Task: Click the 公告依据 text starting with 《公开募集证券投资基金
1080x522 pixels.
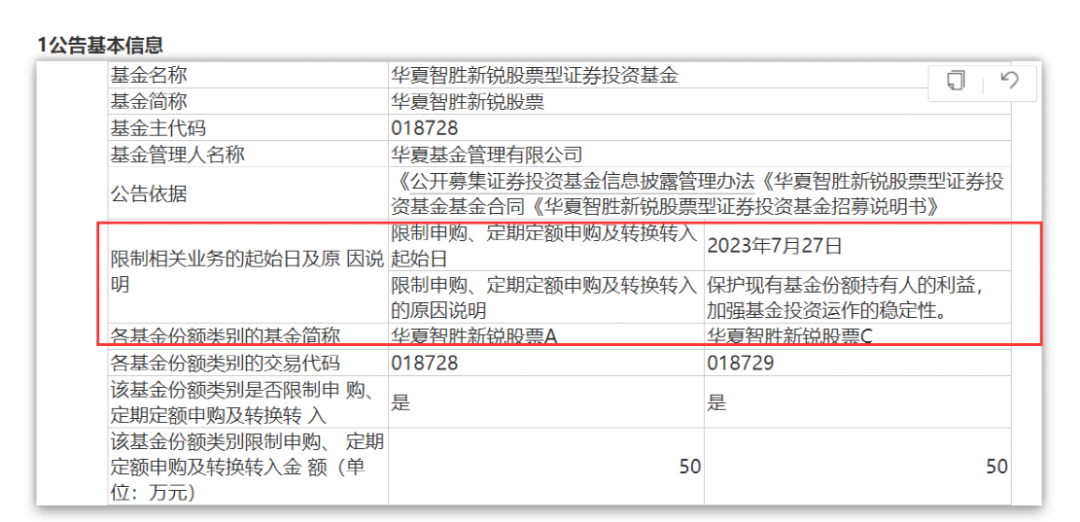Action: point(699,194)
